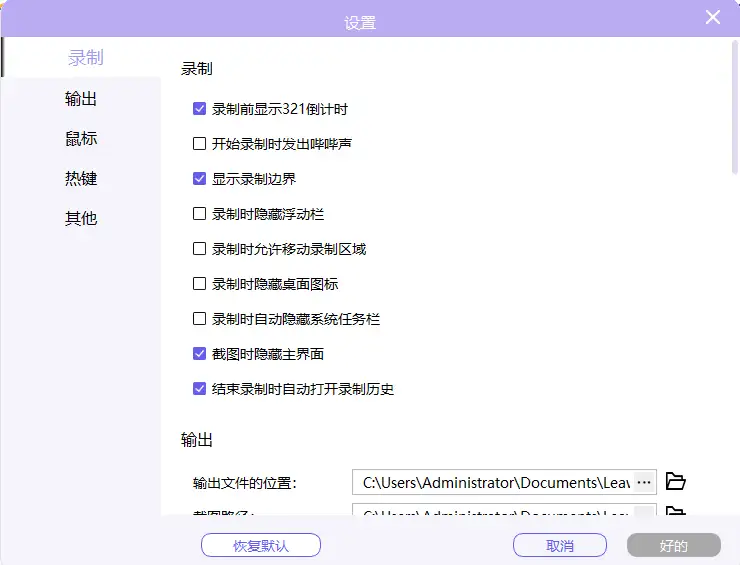
Task: Uncheck 显示录制边界 option
Action: pos(200,179)
